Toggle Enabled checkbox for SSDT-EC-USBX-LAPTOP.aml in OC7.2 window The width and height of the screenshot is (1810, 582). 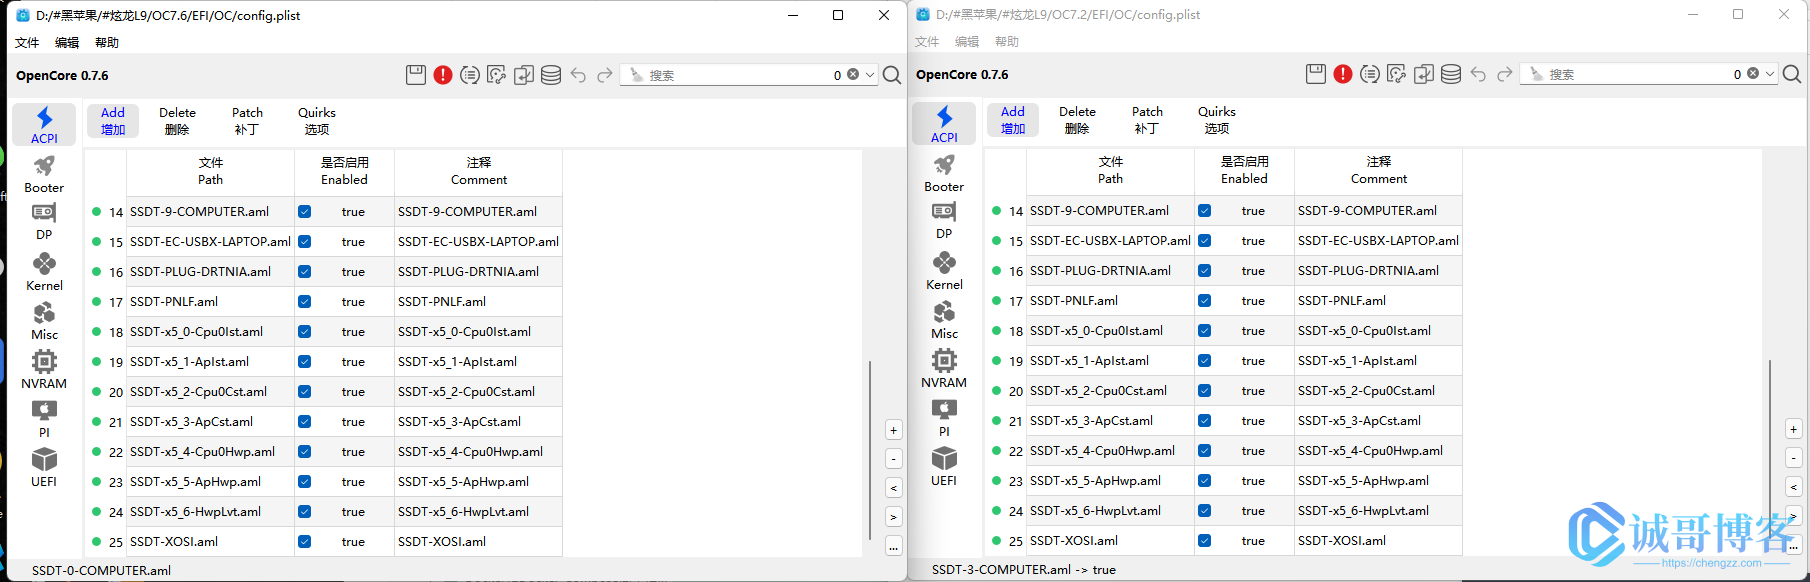tap(1204, 241)
